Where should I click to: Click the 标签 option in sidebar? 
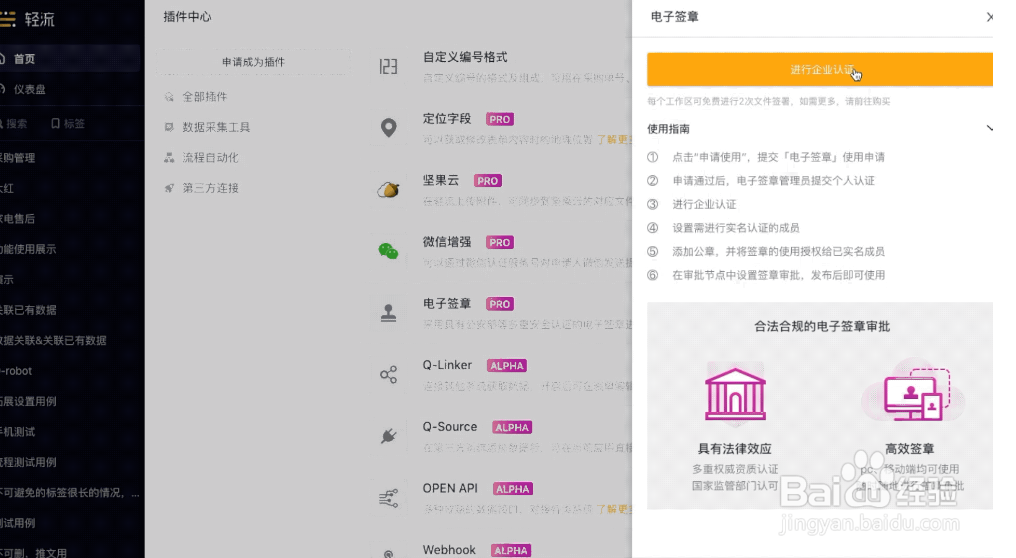(x=68, y=123)
